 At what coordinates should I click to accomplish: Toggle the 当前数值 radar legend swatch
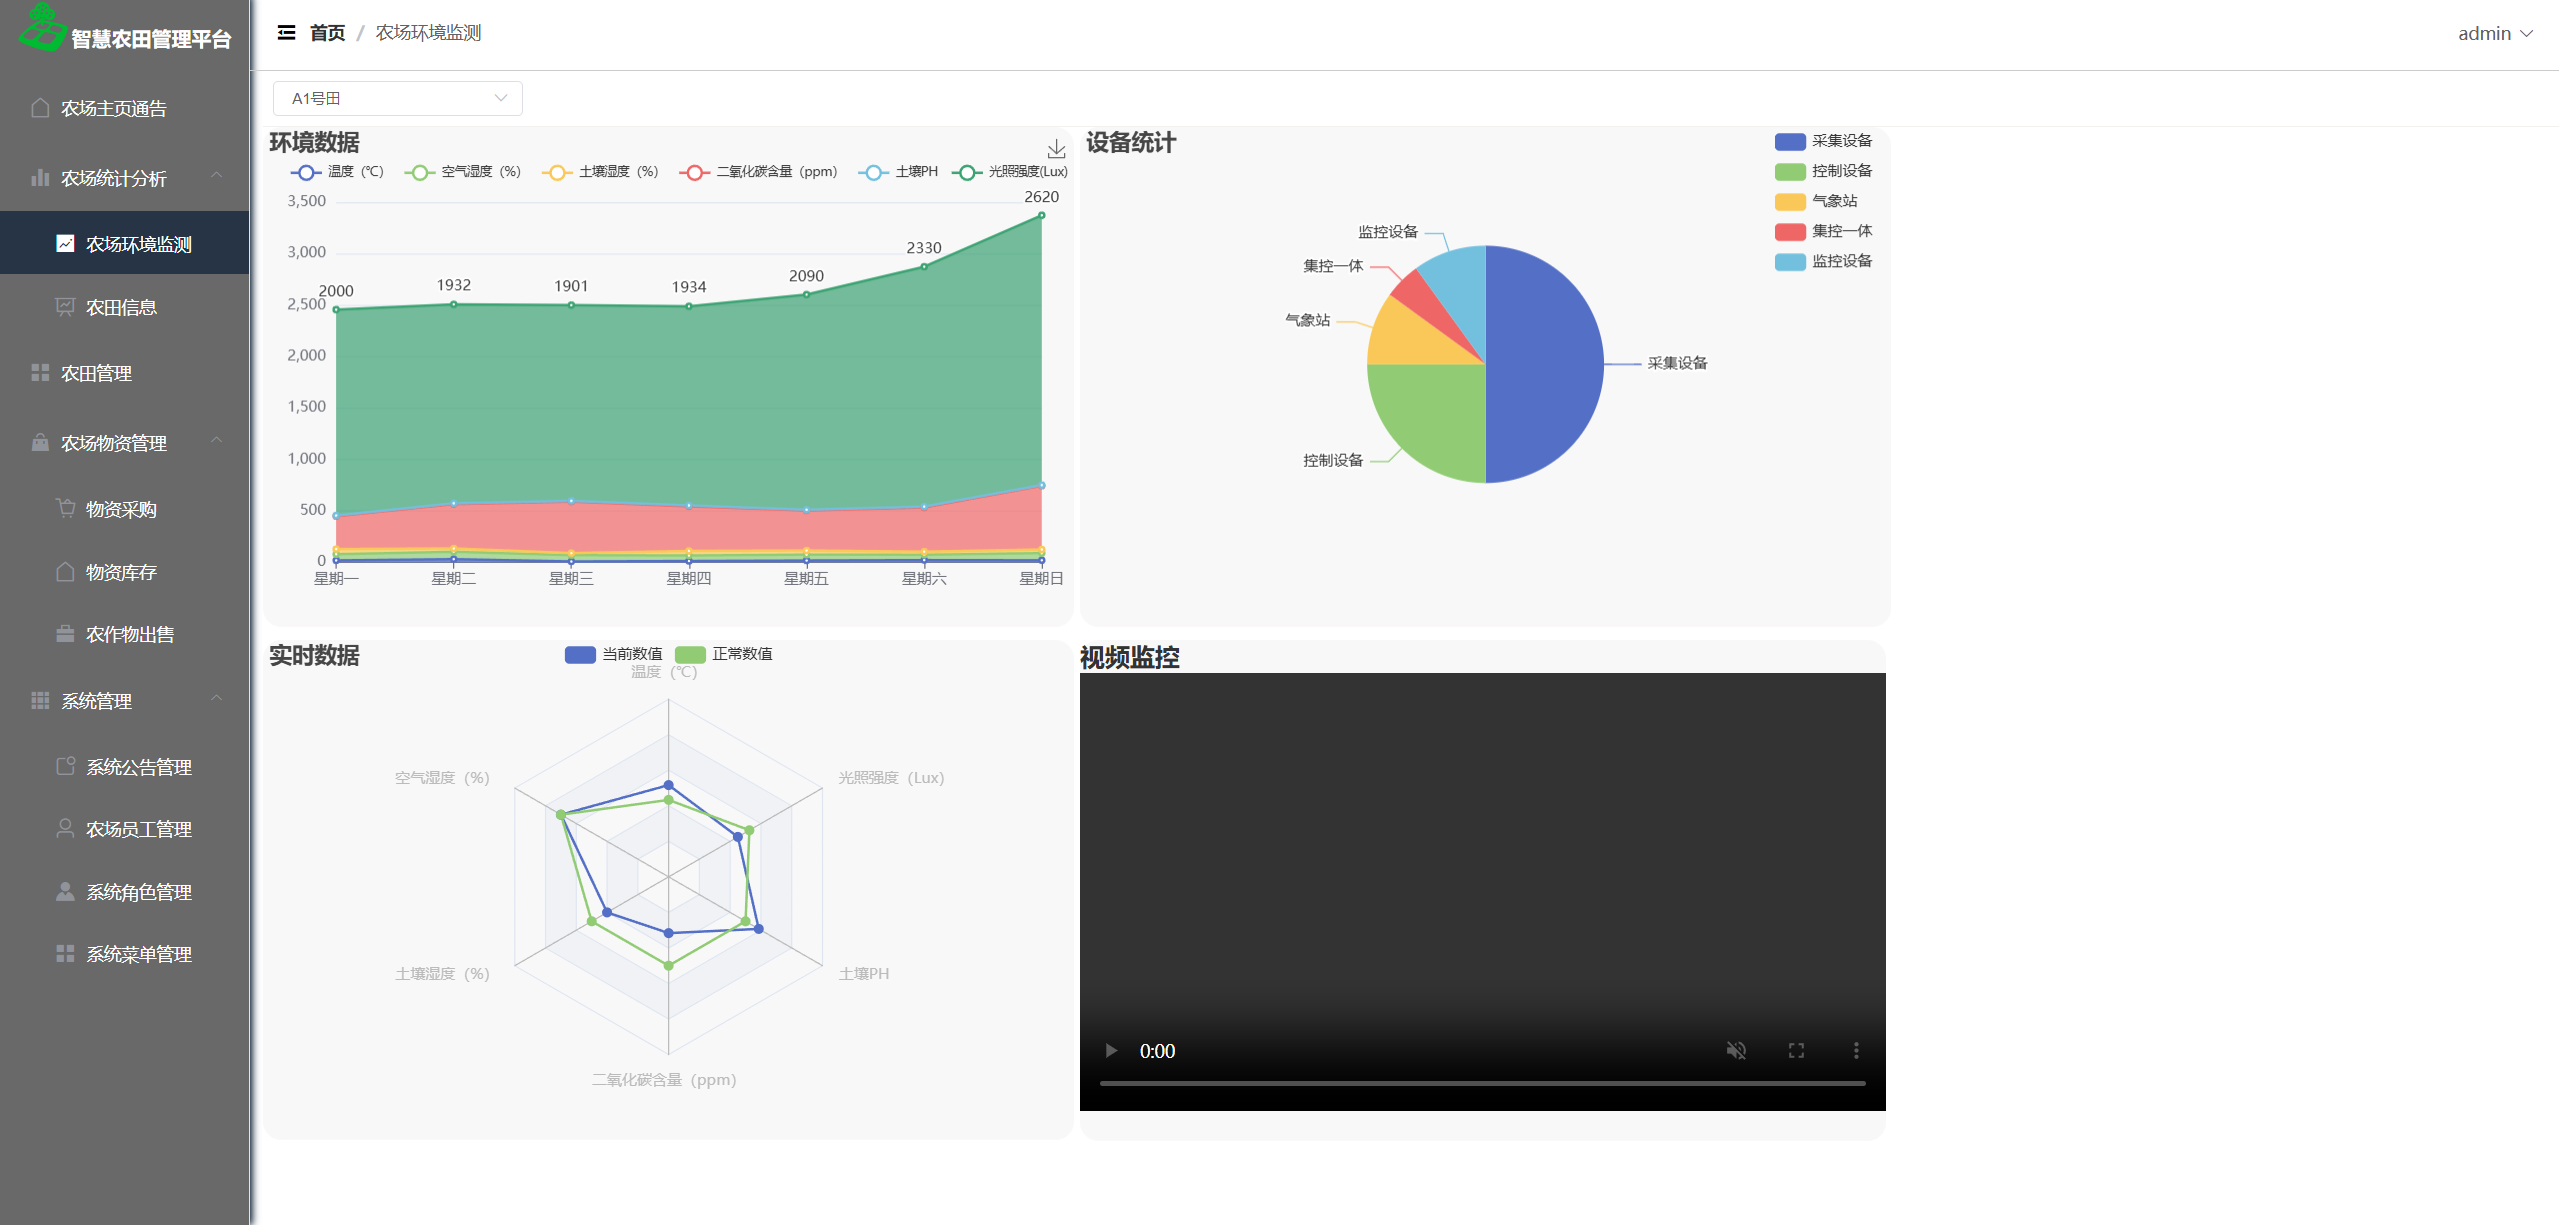click(x=580, y=654)
